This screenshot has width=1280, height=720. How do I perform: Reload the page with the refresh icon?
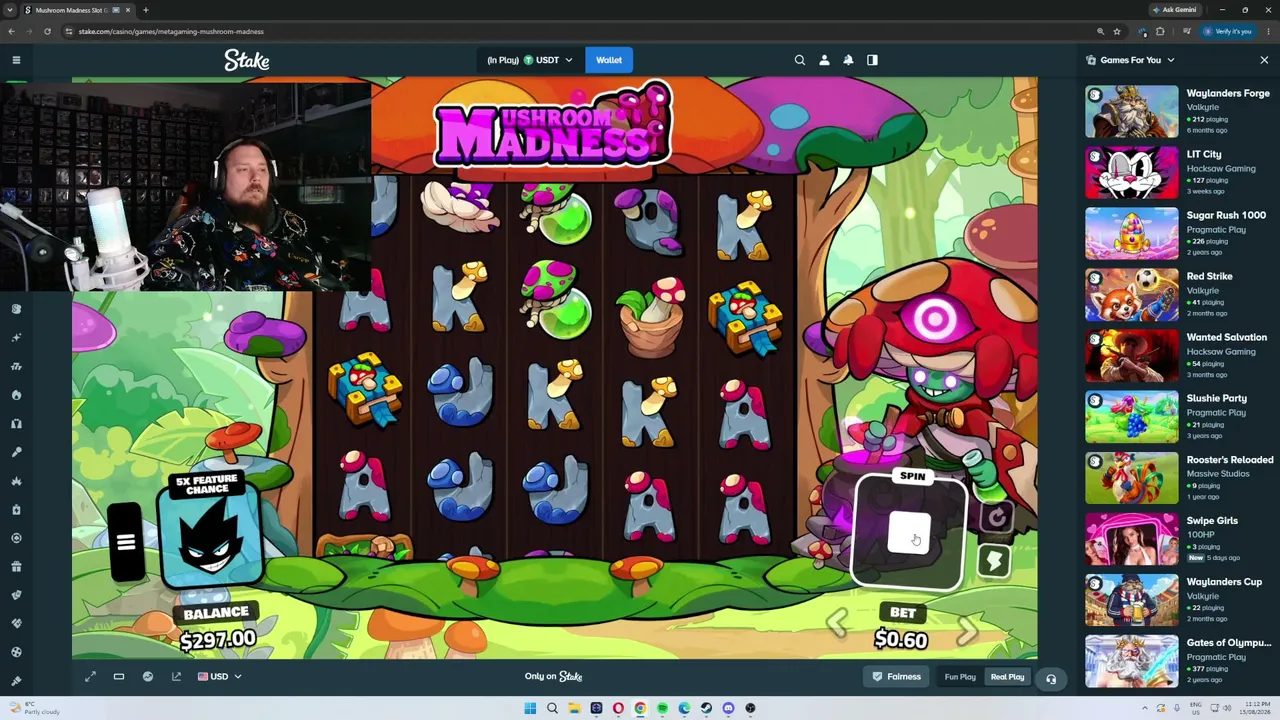(47, 31)
